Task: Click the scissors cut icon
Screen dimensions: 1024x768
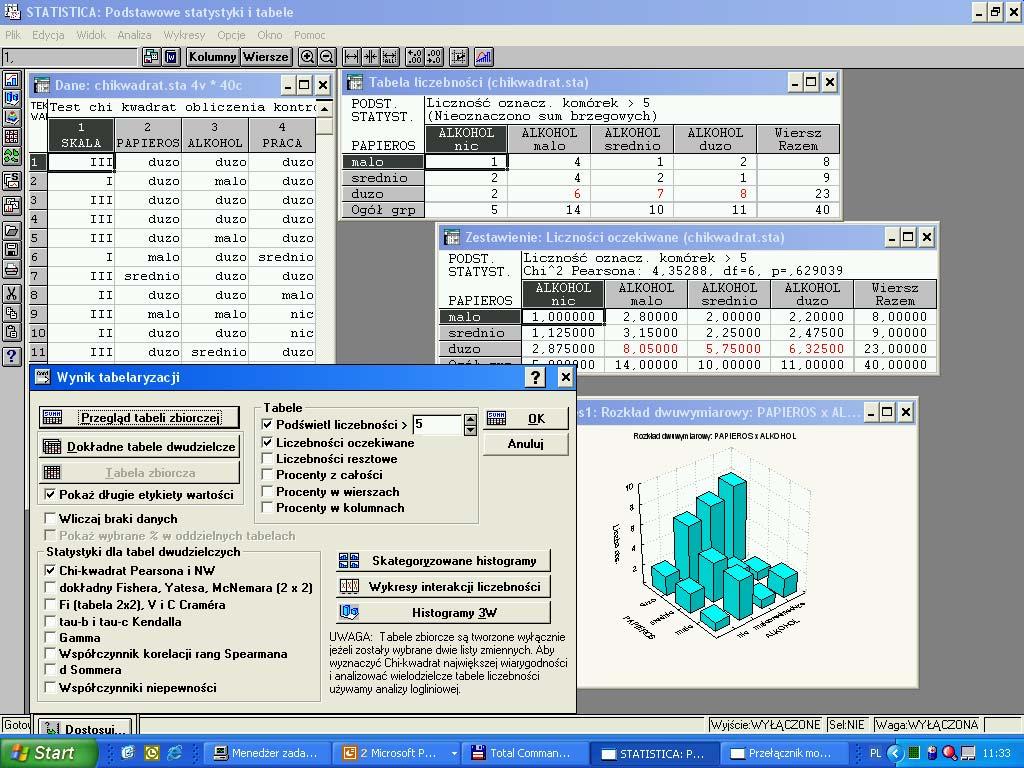Action: pyautogui.click(x=12, y=294)
